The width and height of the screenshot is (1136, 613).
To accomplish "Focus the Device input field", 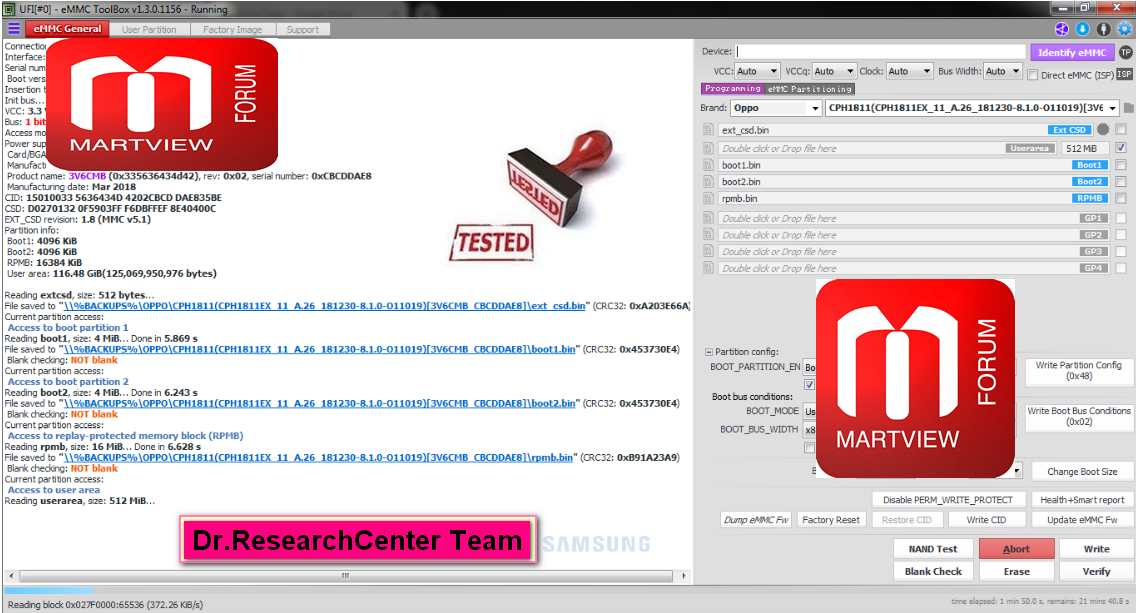I will [881, 51].
